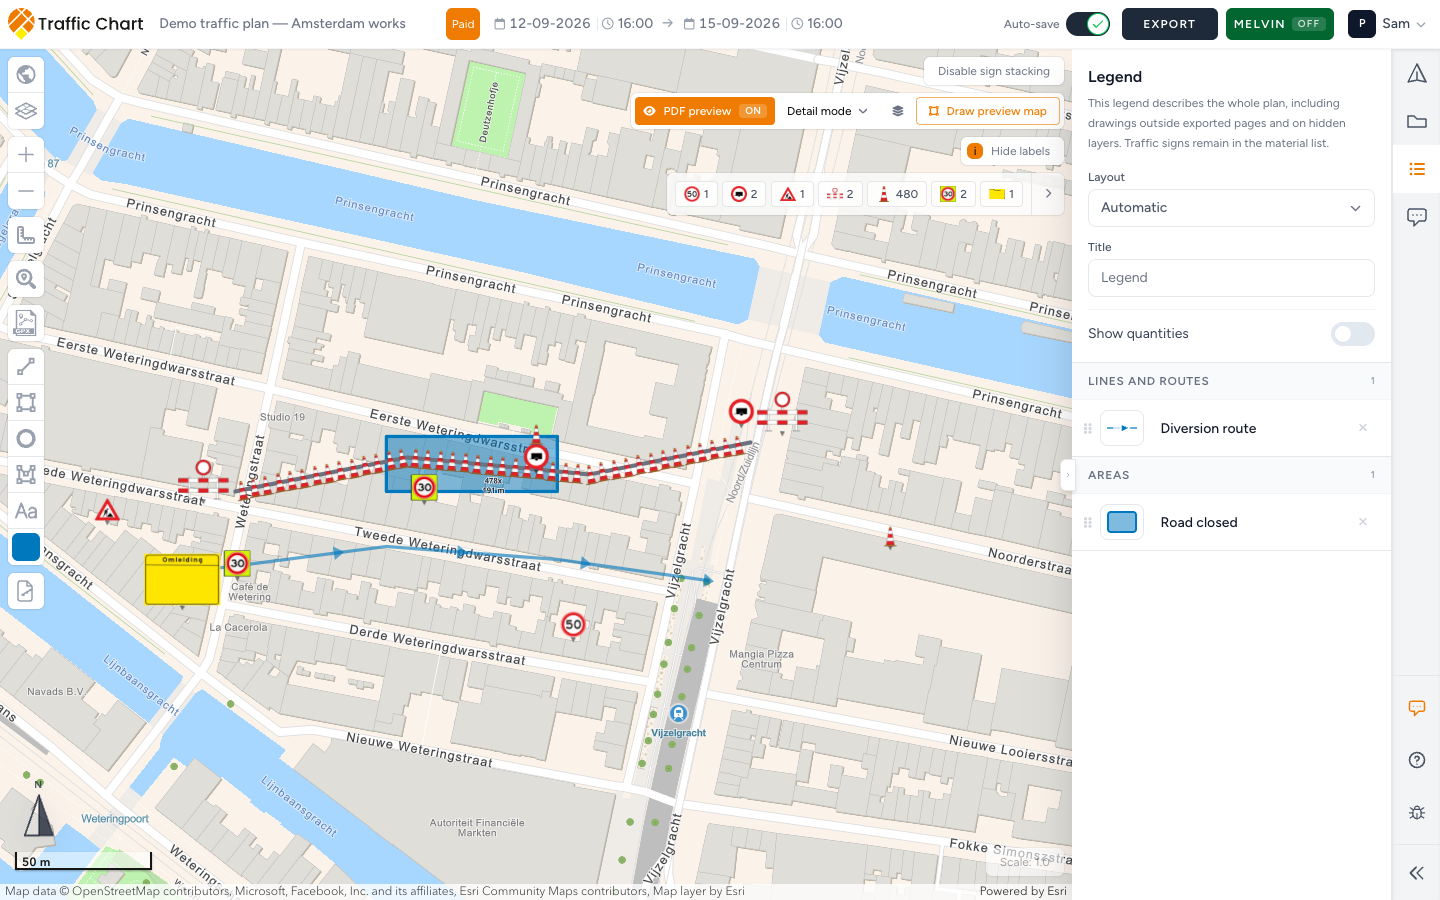This screenshot has height=900, width=1440.
Task: Click Disable sign stacking
Action: (994, 71)
